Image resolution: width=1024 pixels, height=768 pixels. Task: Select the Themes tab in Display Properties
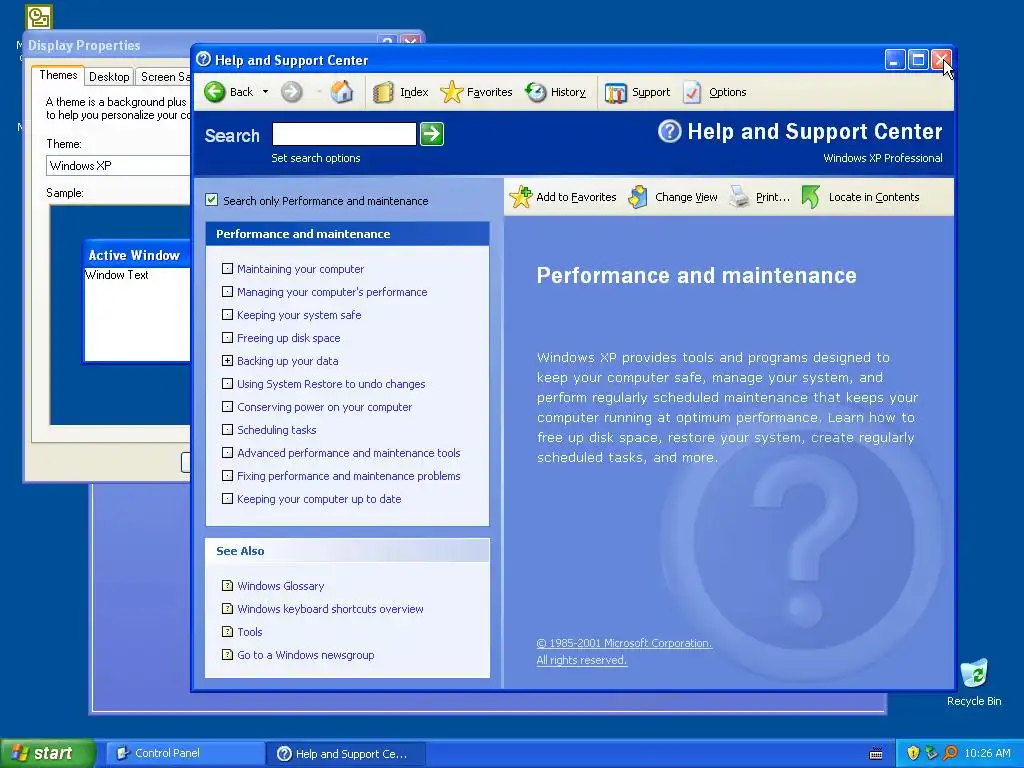(x=58, y=75)
